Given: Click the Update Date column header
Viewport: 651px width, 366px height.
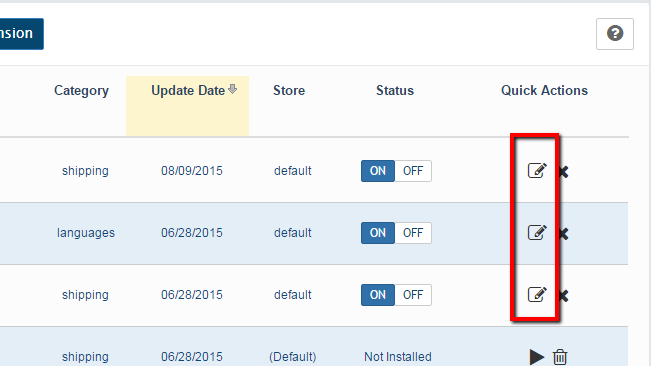Looking at the screenshot, I should coord(188,90).
